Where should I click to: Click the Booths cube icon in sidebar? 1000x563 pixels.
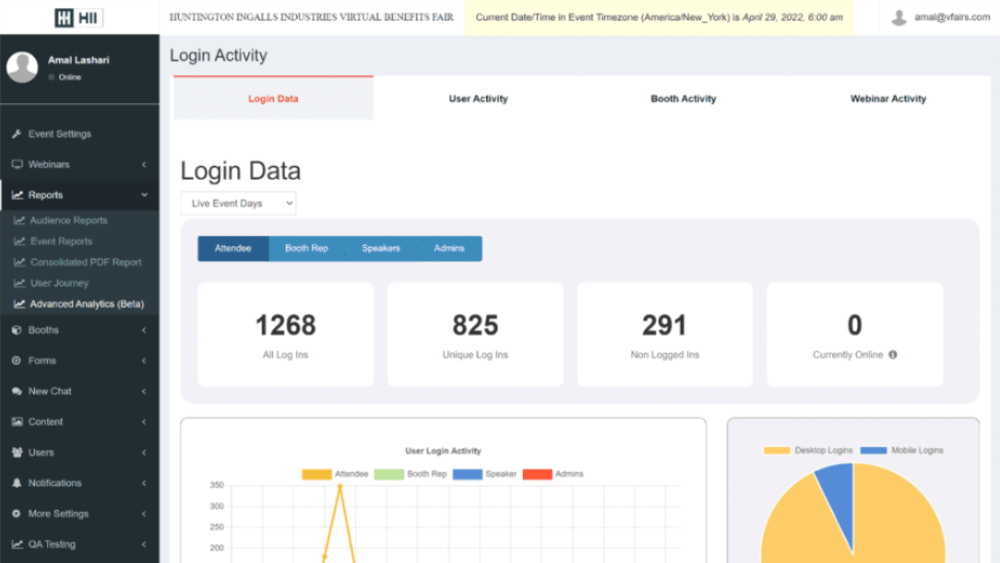(x=17, y=330)
